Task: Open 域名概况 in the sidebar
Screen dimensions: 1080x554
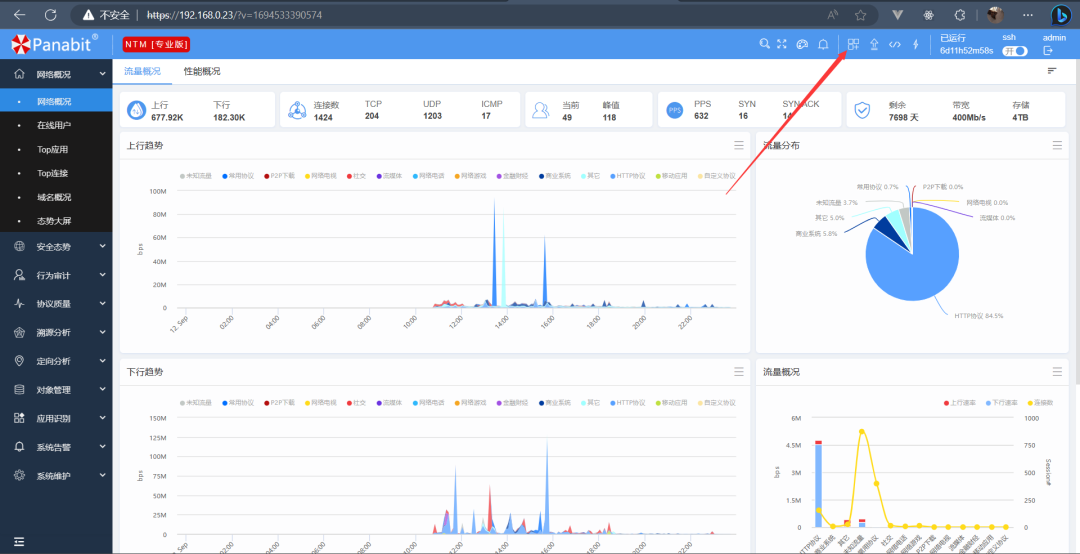Action: [x=56, y=197]
